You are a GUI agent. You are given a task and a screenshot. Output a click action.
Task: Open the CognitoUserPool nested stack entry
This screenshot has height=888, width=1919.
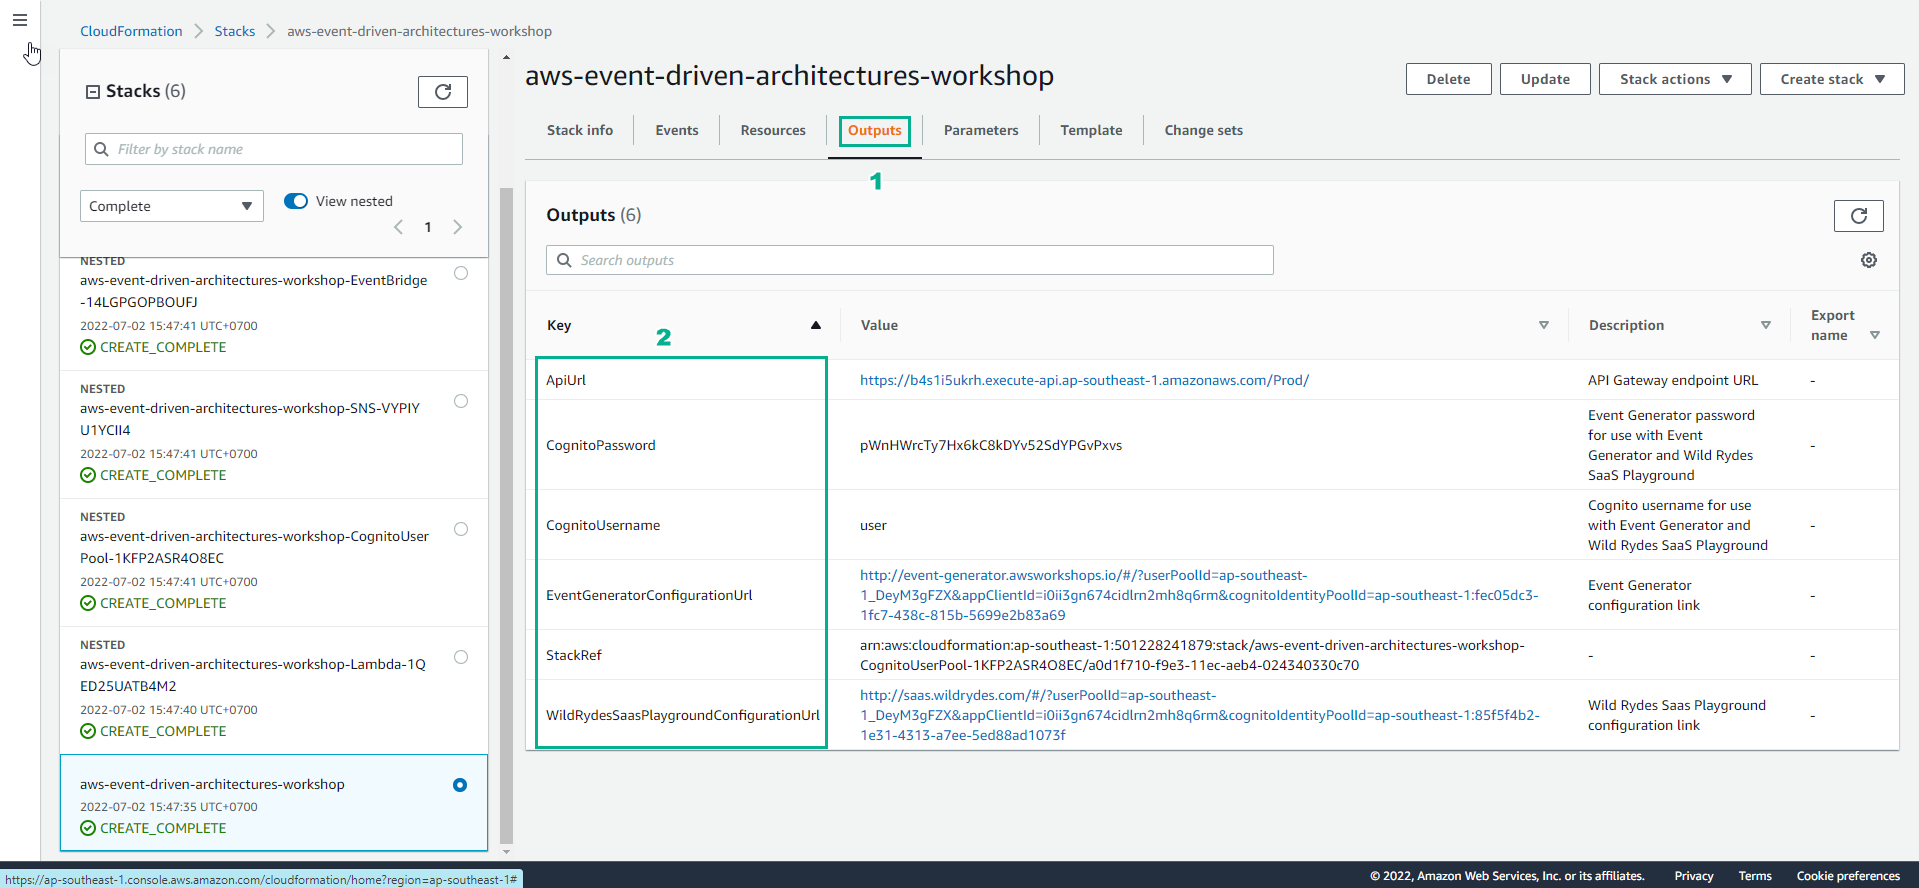pos(254,547)
